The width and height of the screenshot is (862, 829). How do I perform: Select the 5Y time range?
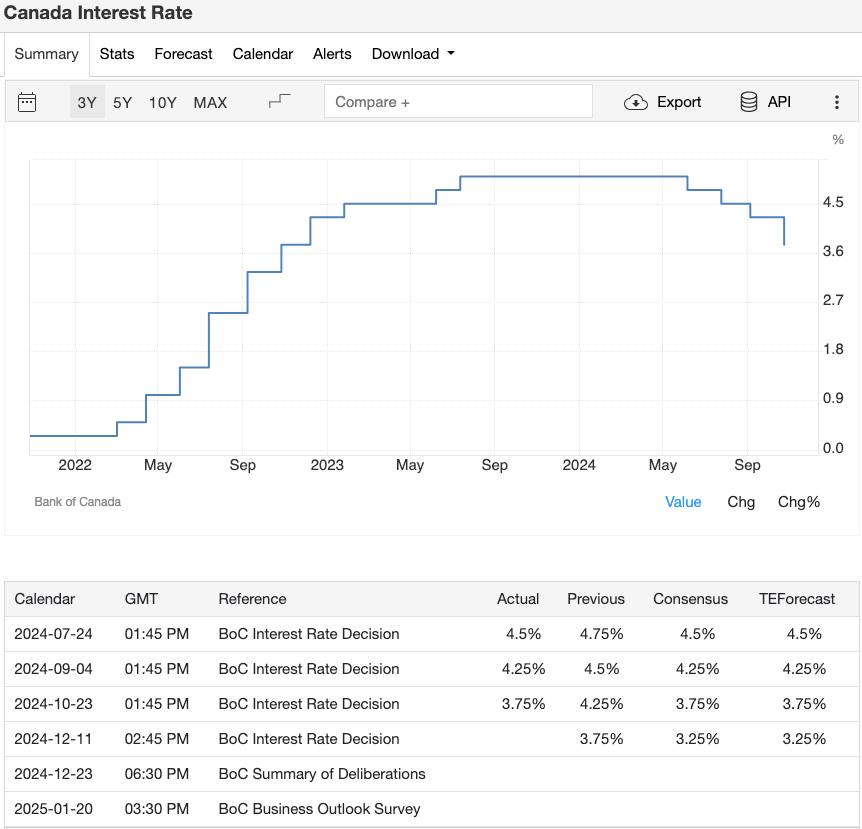pyautogui.click(x=122, y=101)
